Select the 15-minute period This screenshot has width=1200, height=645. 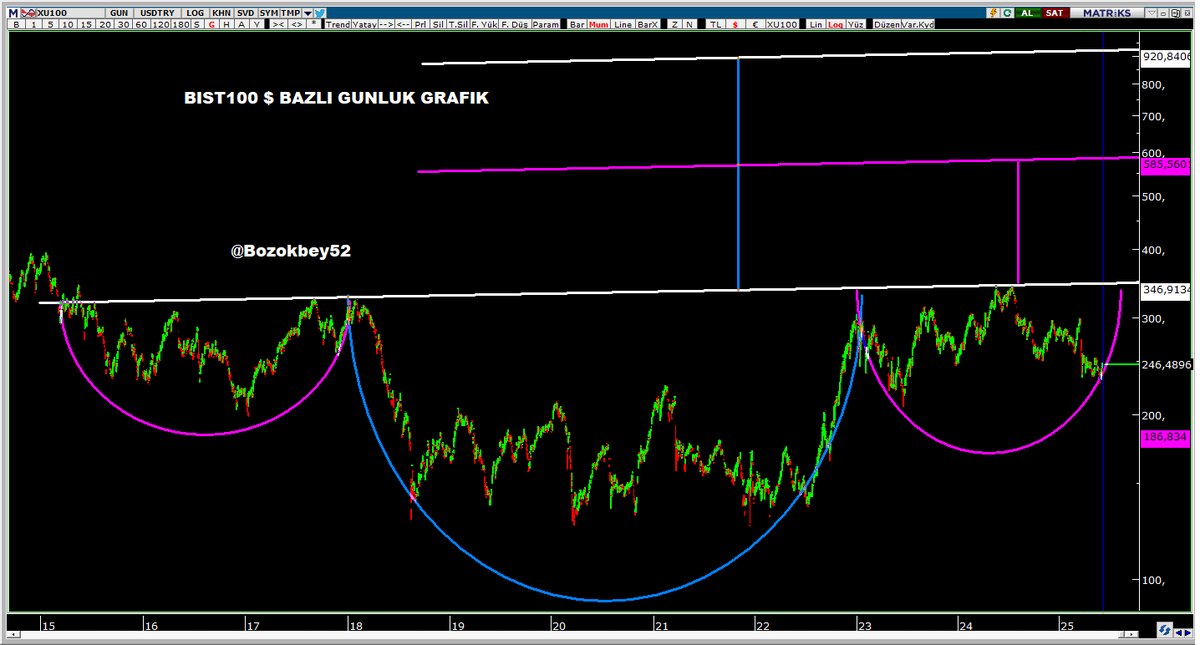[x=86, y=24]
